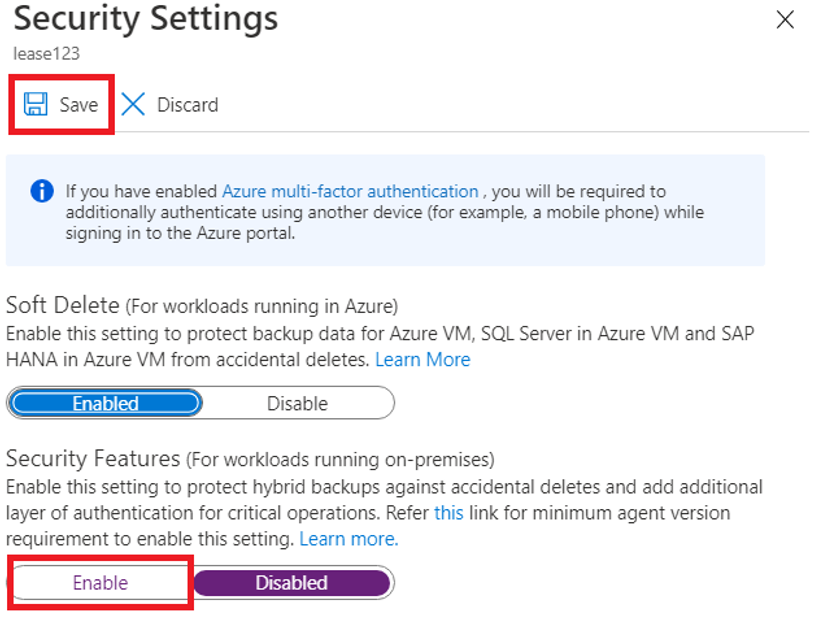Open the Learn More link under Soft Delete
The width and height of the screenshot is (813, 621).
point(422,359)
